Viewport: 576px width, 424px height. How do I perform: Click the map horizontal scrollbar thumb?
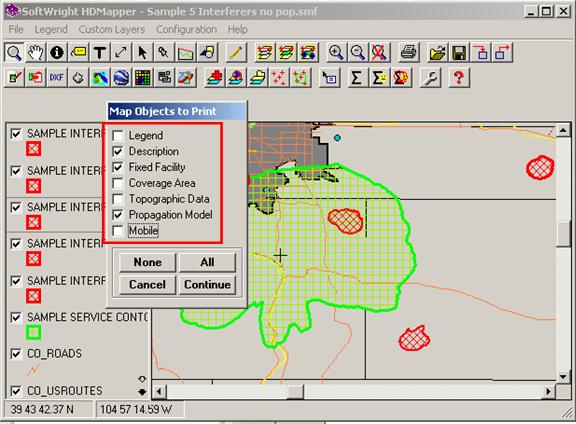[x=295, y=391]
